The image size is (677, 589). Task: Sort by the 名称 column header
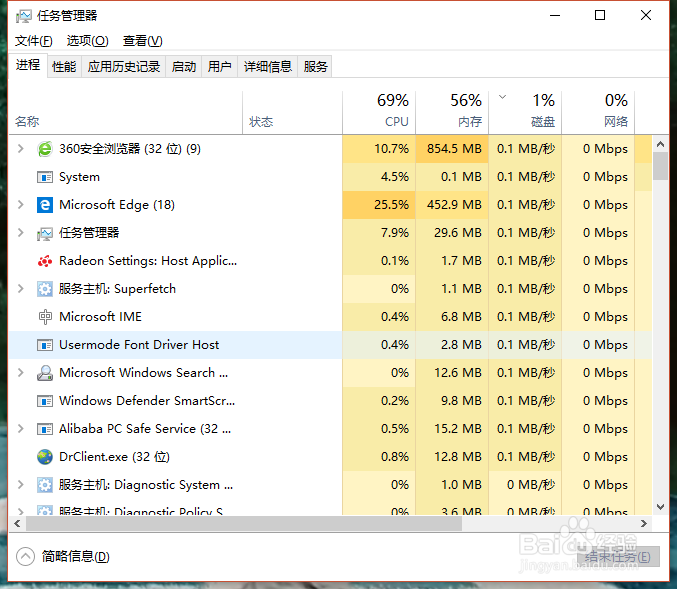126,113
